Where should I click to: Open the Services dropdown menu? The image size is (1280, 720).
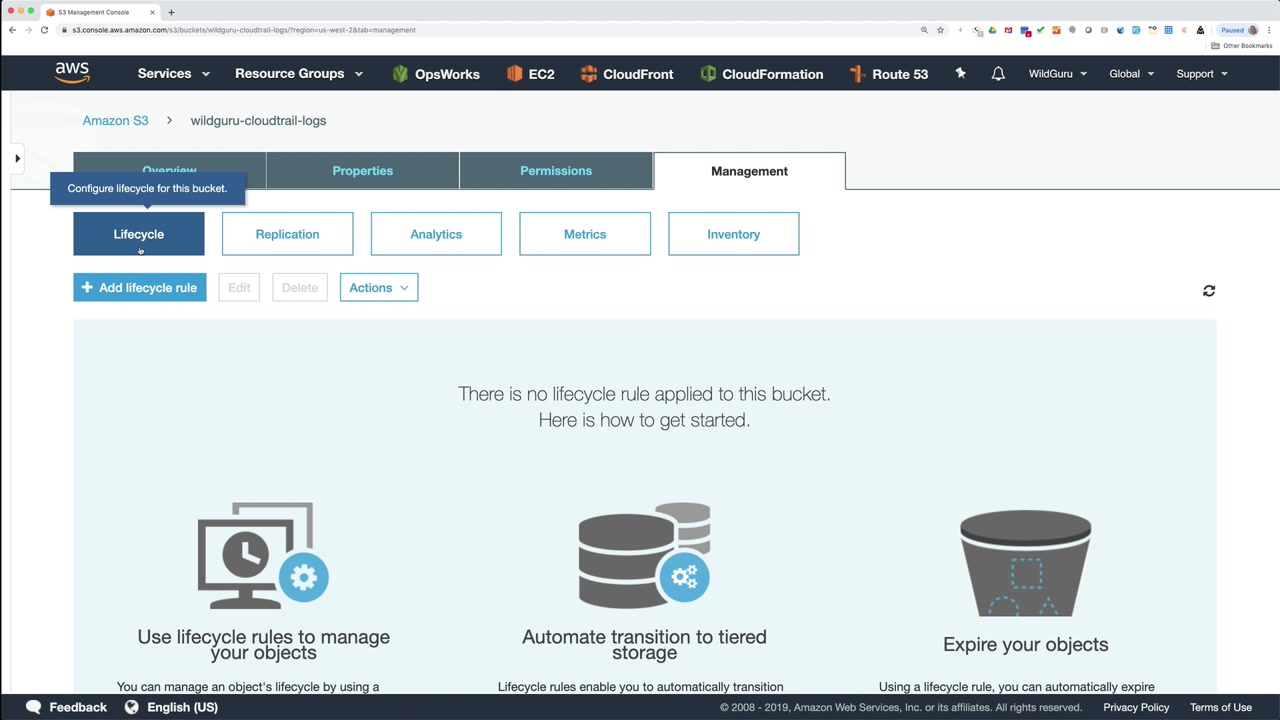174,74
